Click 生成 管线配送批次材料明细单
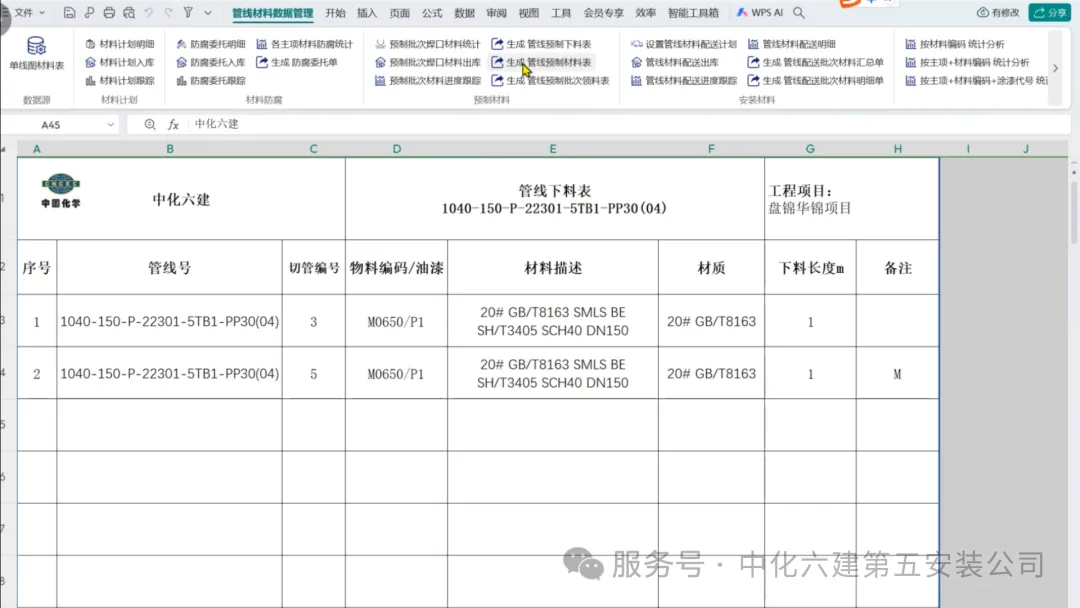This screenshot has height=608, width=1080. pos(816,81)
